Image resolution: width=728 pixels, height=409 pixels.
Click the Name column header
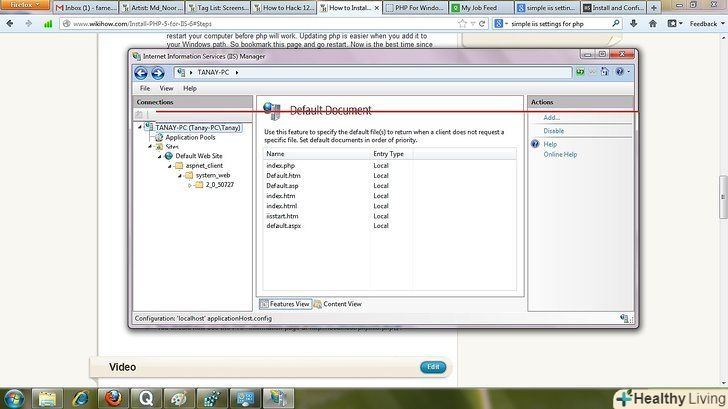(x=276, y=154)
